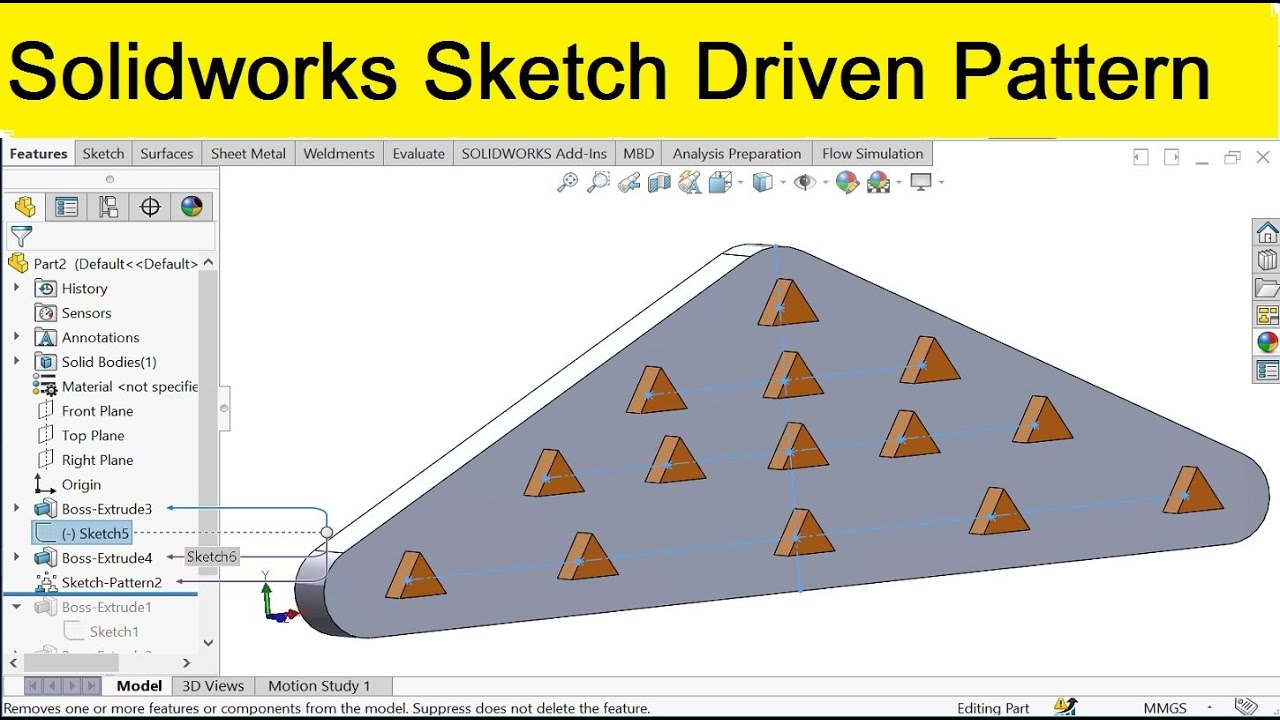The image size is (1280, 720).
Task: Switch to DimXpertManager crosshair tab
Action: click(150, 207)
